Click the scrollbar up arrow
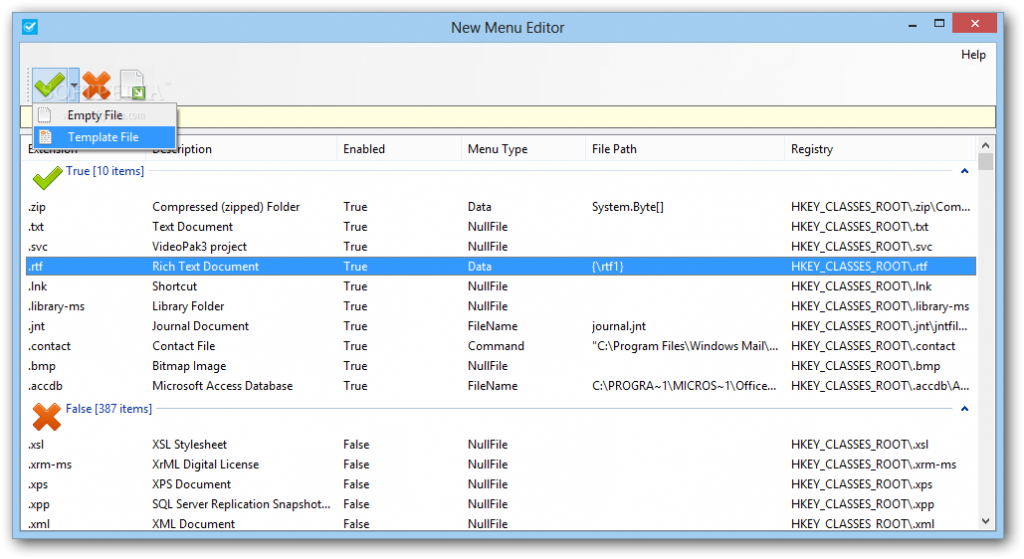 click(x=985, y=145)
